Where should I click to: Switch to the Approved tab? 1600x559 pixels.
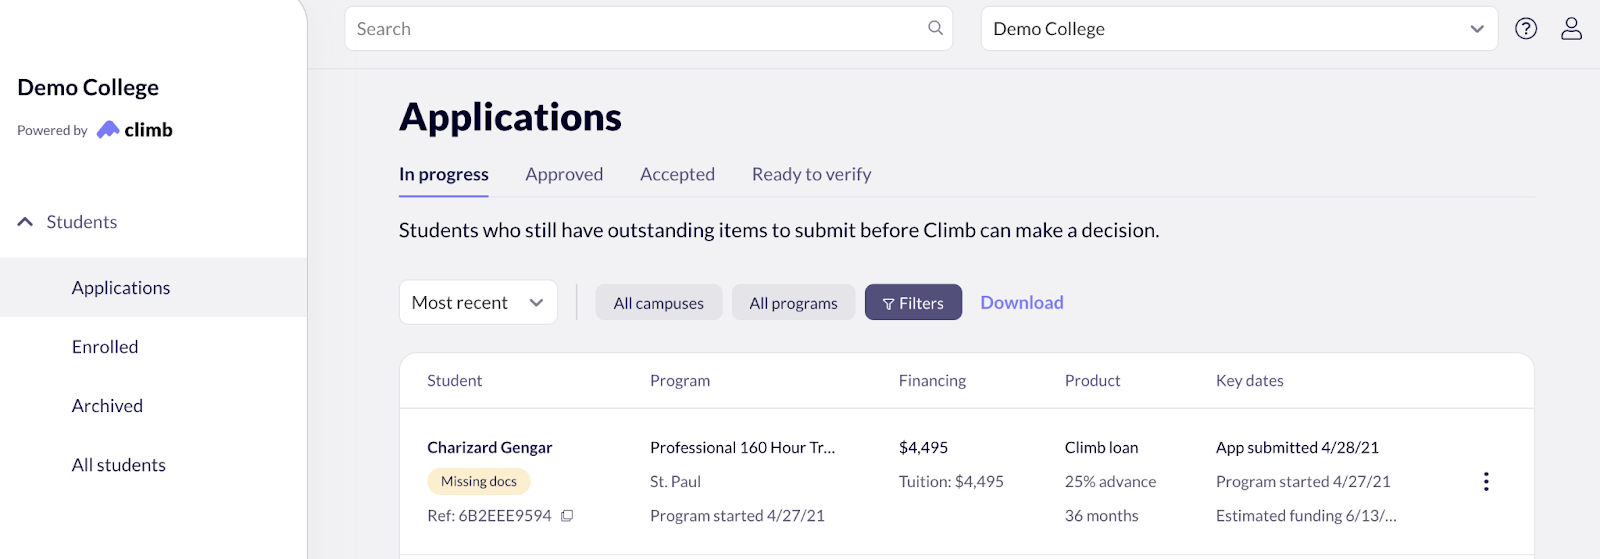564,174
